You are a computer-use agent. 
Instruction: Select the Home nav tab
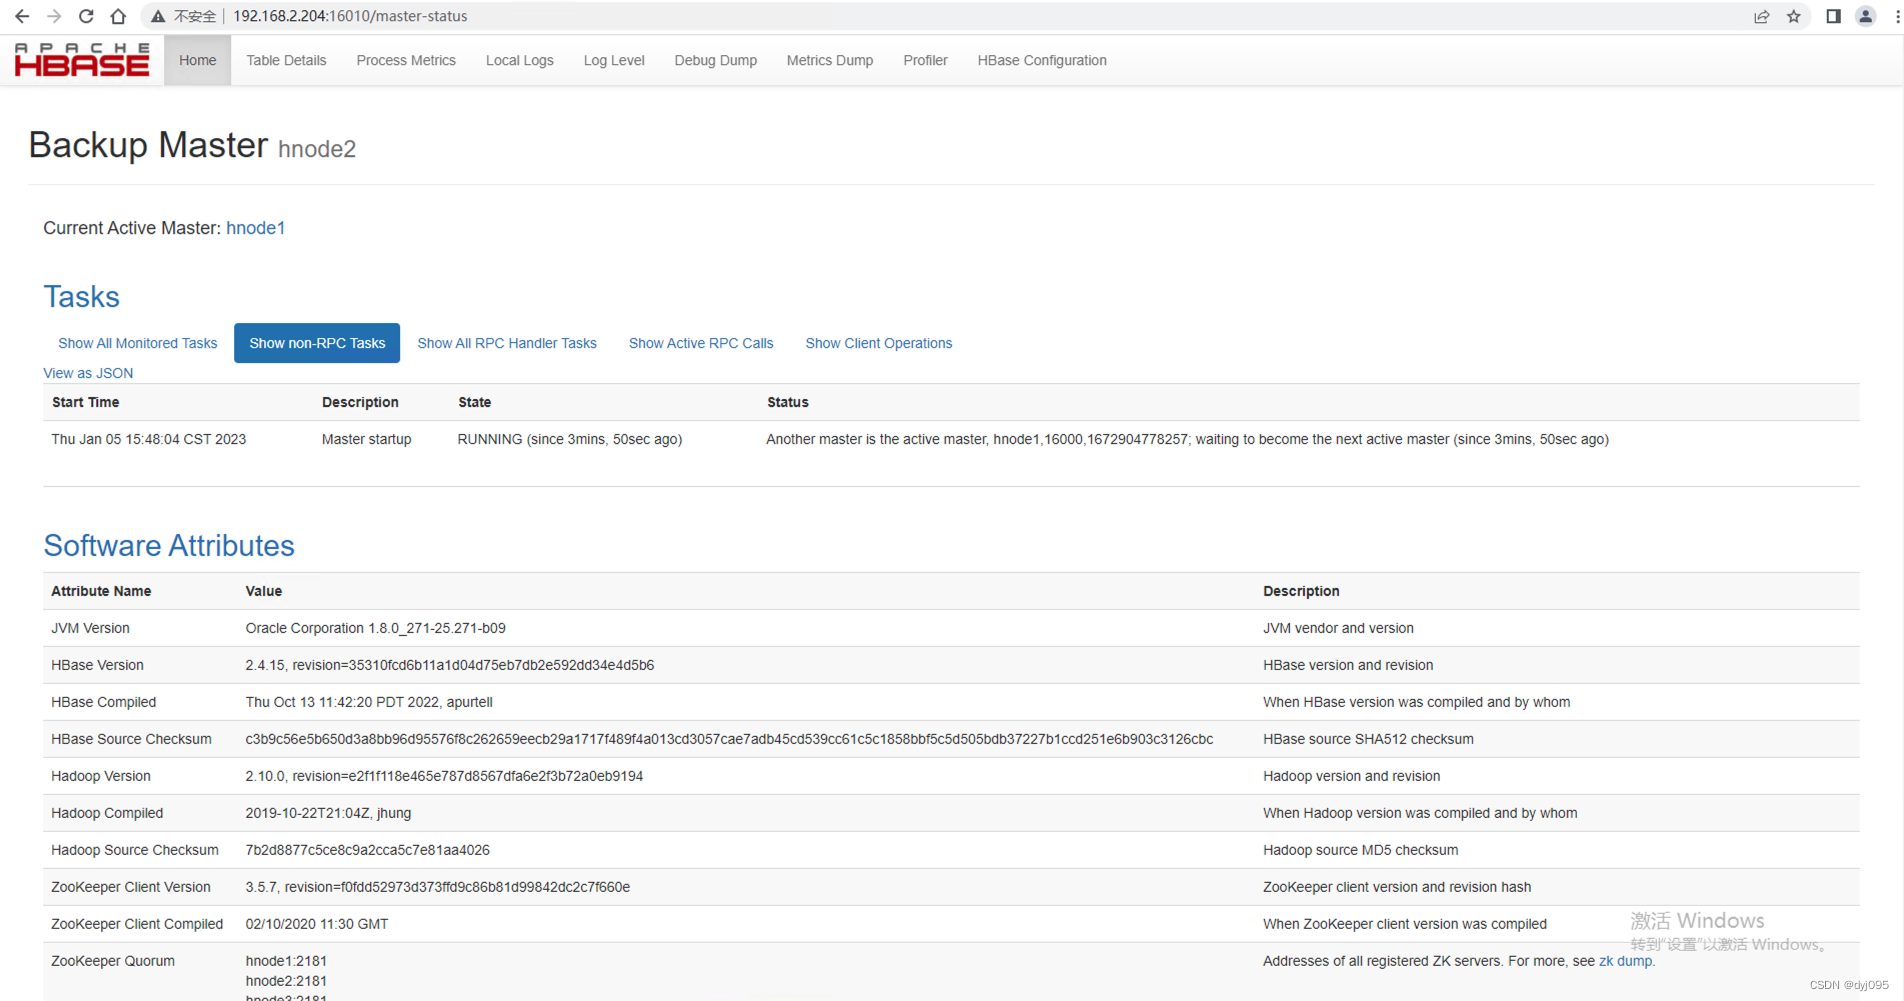click(197, 60)
